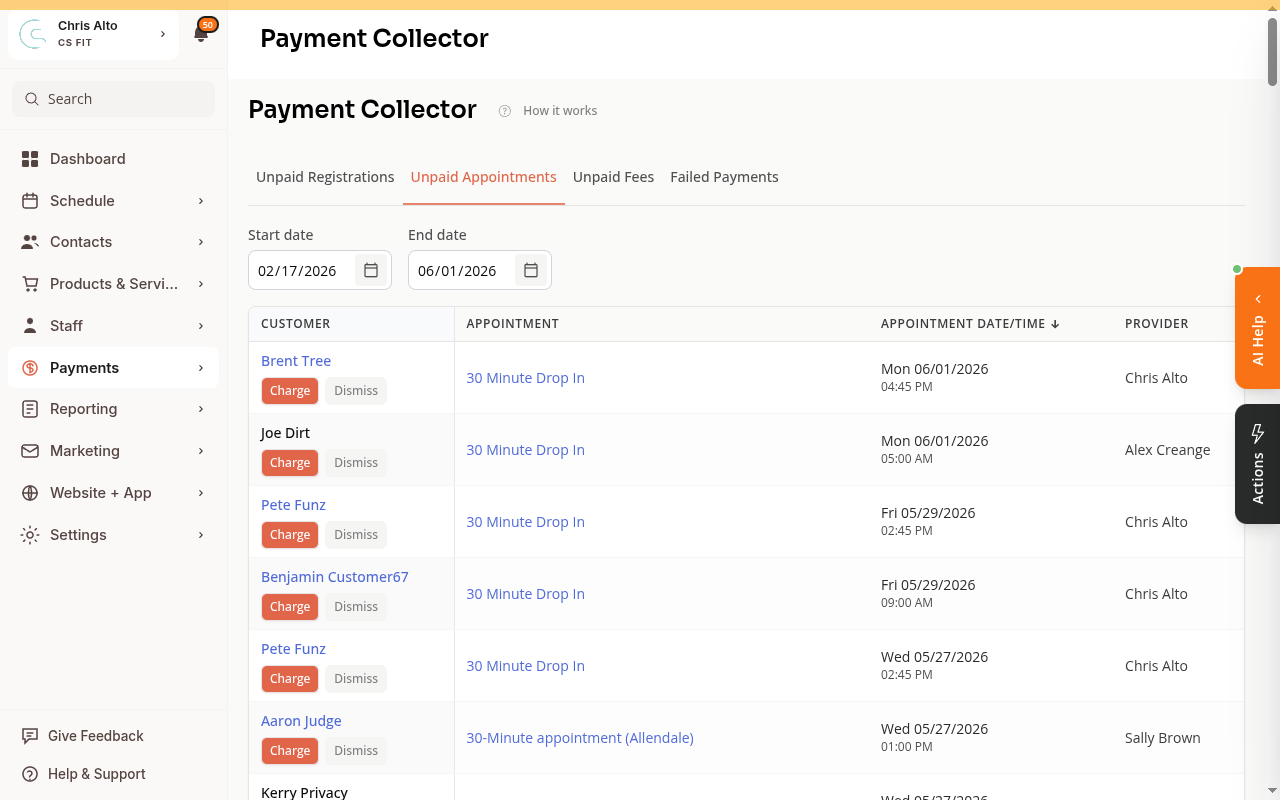Select the Unpaid Appointments tab
This screenshot has width=1280, height=800.
484,177
